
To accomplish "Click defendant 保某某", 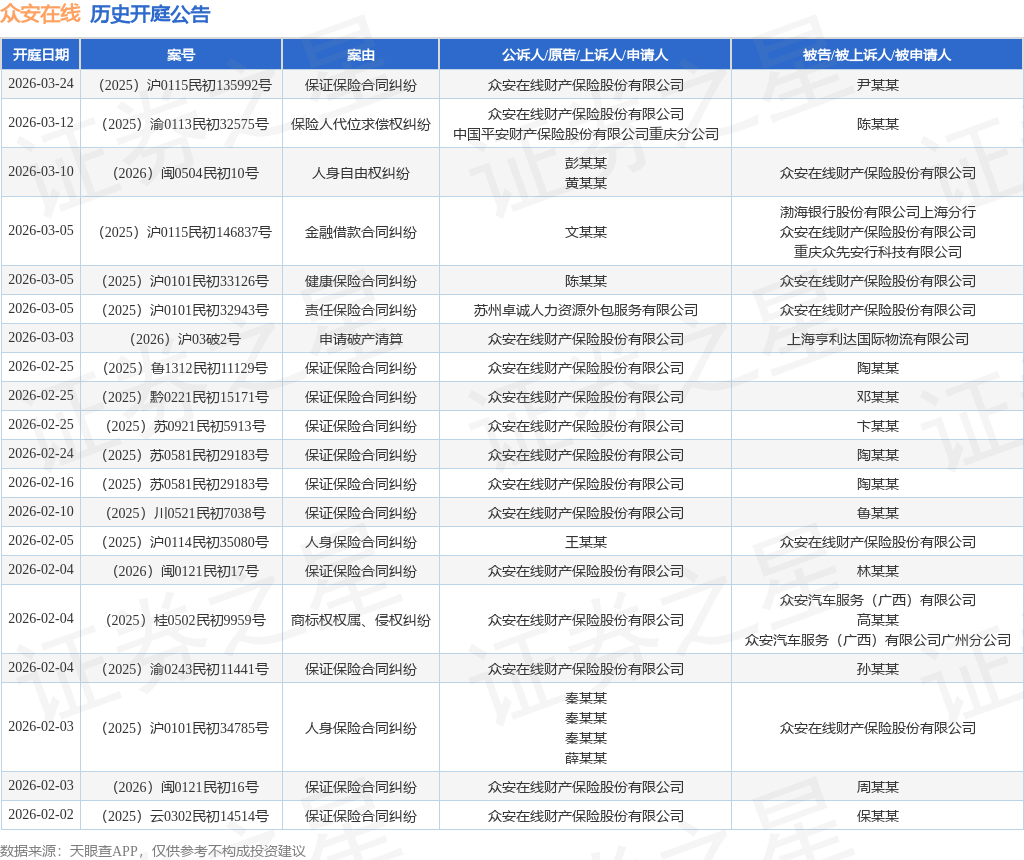I will [x=878, y=816].
